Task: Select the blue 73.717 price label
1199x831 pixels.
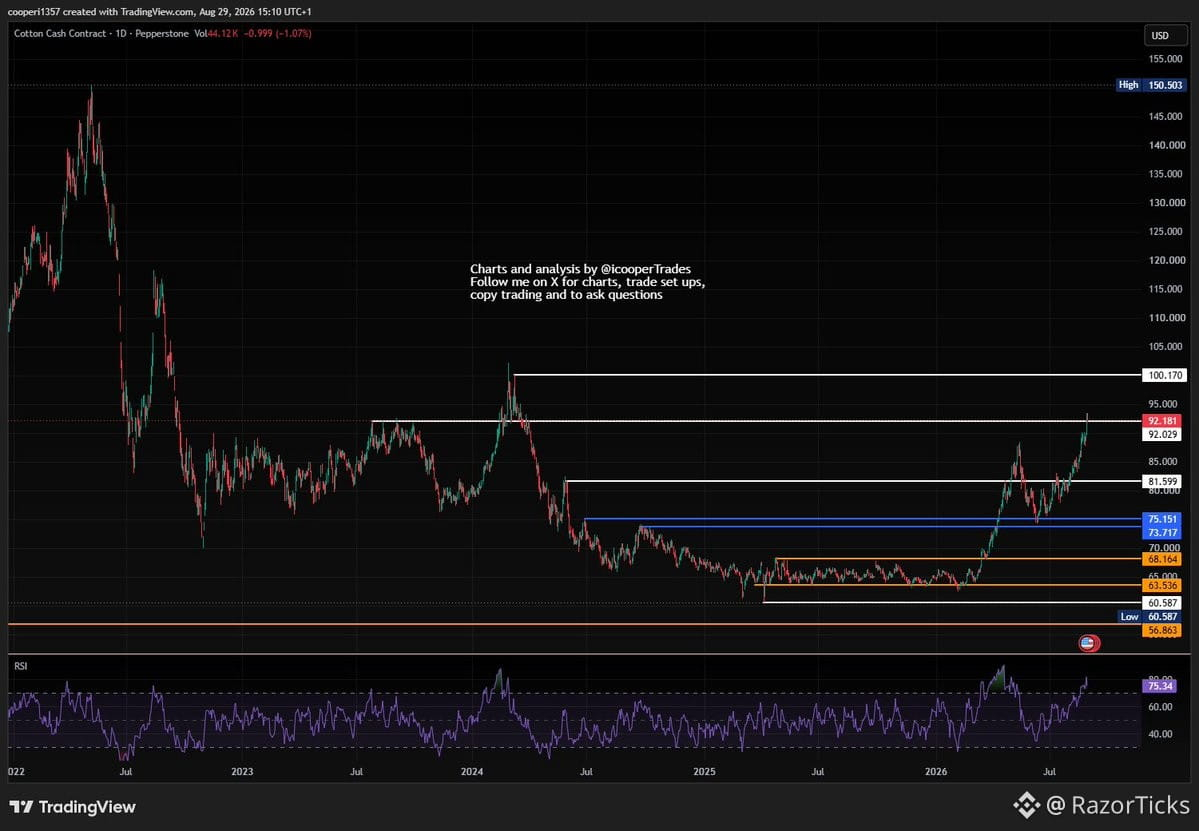Action: [x=1162, y=532]
